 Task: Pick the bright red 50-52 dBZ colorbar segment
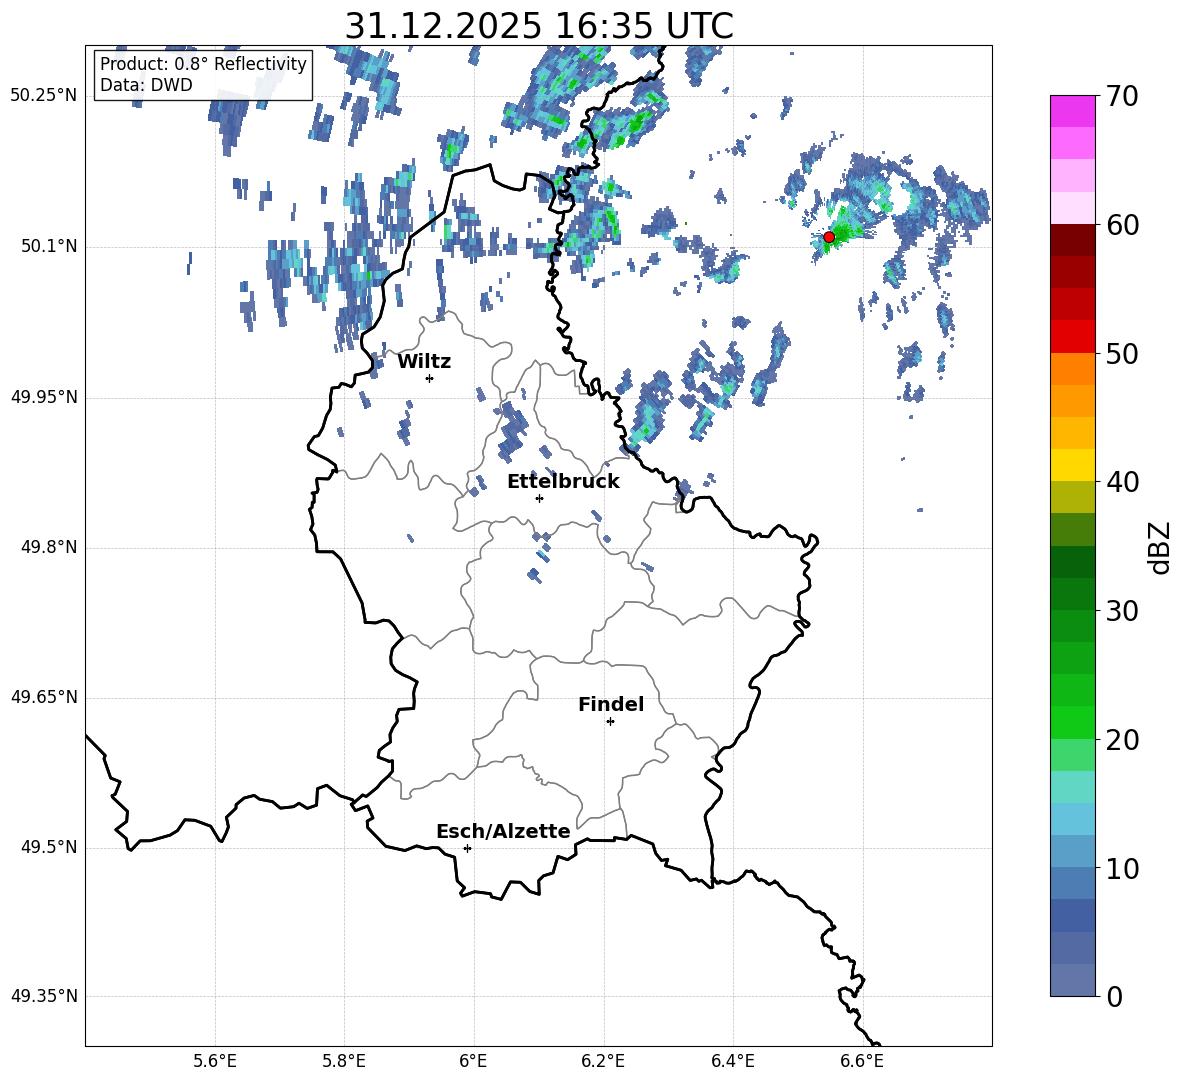click(1073, 337)
